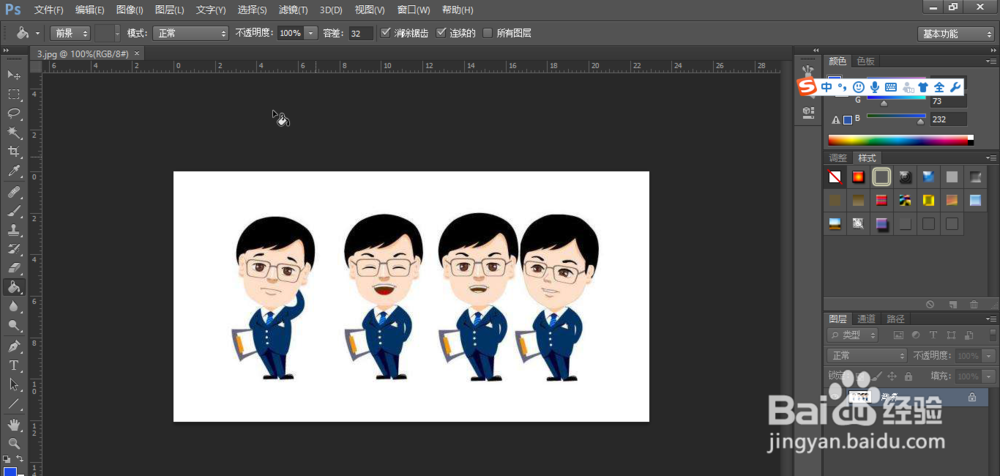Select the Hand tool
This screenshot has height=476, width=1000.
point(14,424)
